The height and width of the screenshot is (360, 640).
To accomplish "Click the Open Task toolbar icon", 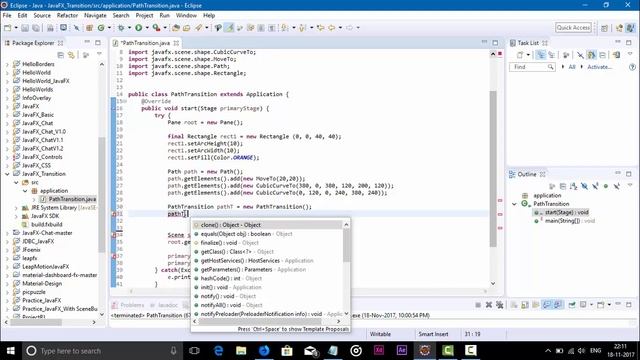I will (x=187, y=28).
